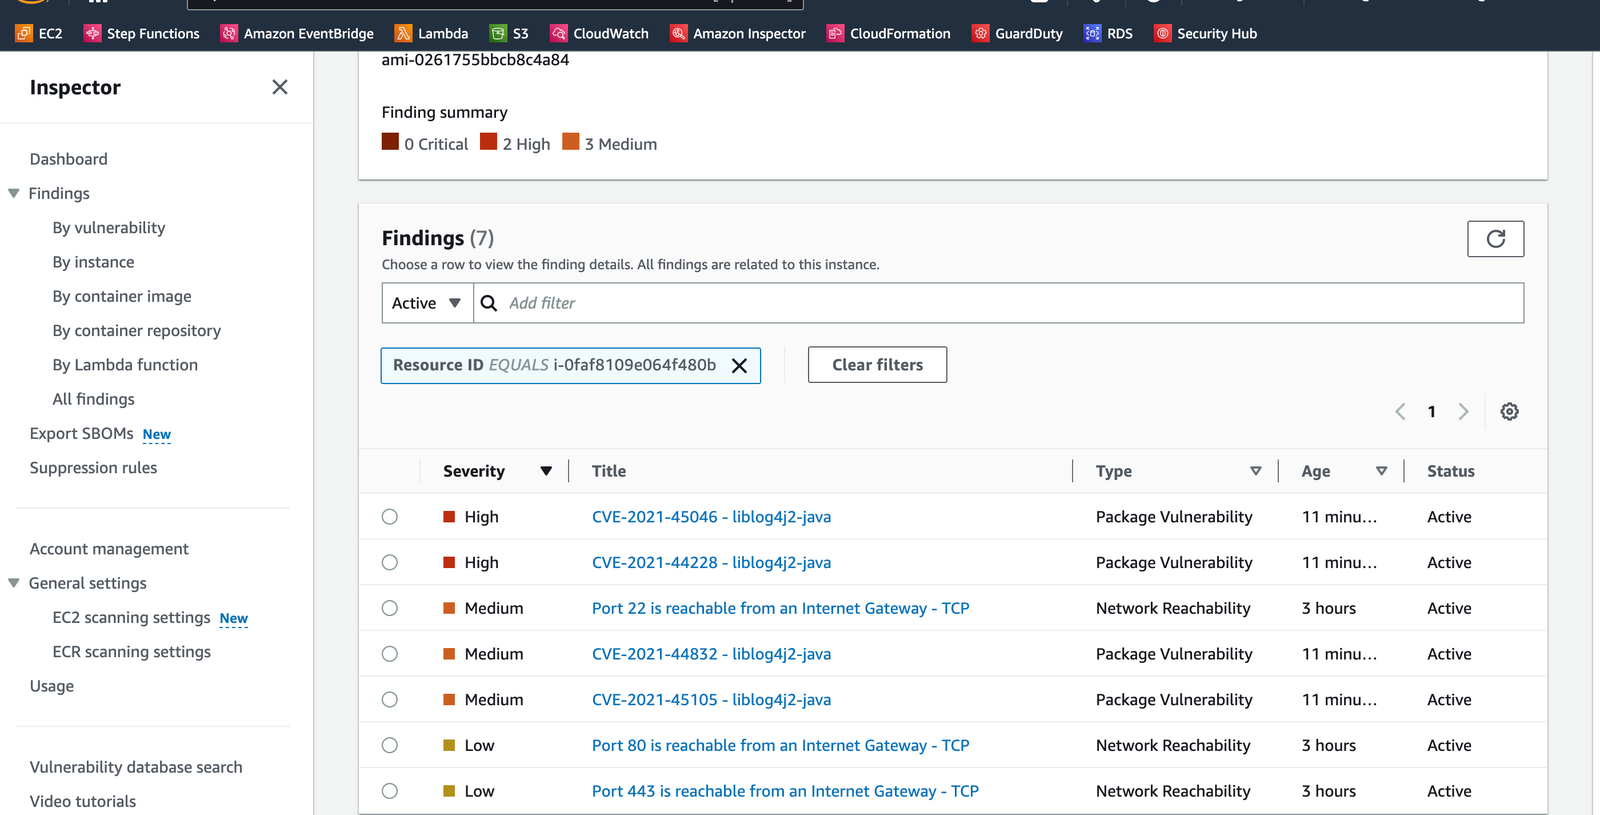Select the CVE-2021-45105 finding row radio
Screen dimensions: 1600x815
(x=390, y=700)
